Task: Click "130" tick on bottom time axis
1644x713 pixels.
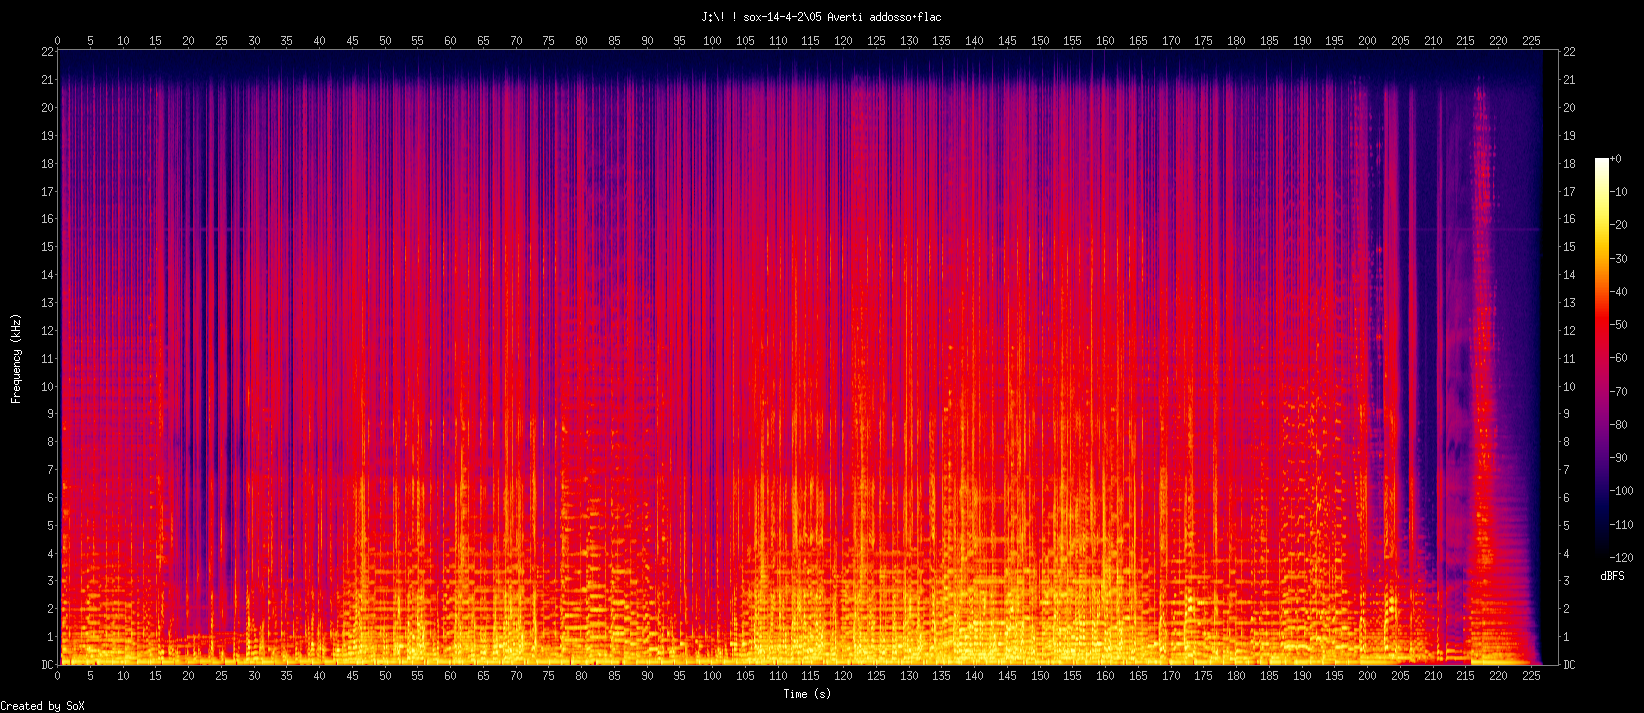Action: (x=909, y=675)
